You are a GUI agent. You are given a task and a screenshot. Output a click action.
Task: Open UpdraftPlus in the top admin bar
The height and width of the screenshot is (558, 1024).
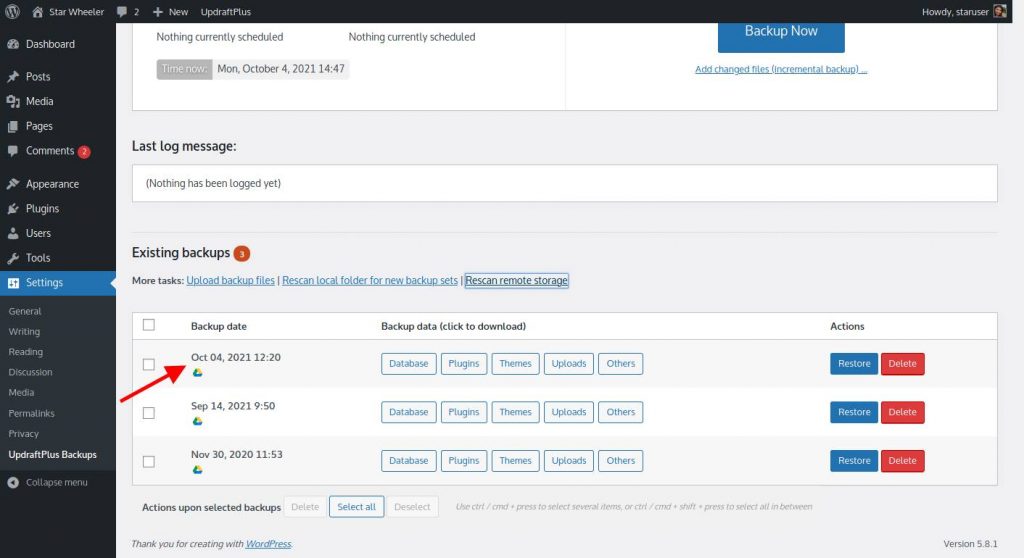pyautogui.click(x=225, y=12)
